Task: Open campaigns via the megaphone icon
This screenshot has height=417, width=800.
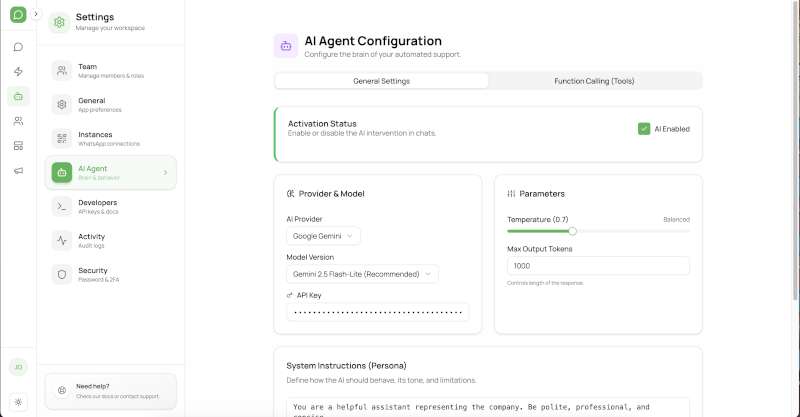Action: click(x=18, y=170)
